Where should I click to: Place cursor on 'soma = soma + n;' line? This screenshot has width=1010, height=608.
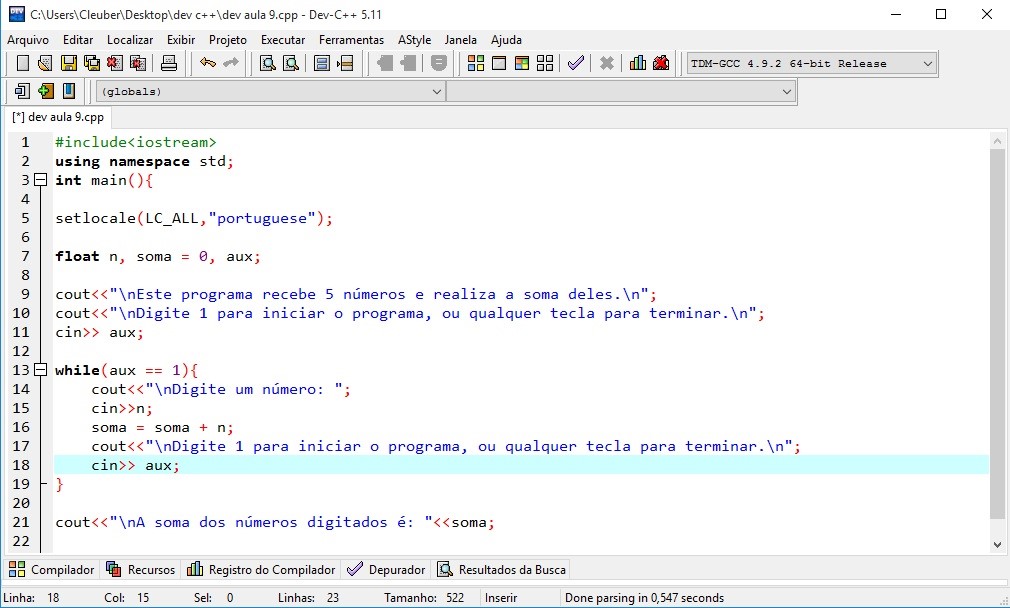coord(162,427)
